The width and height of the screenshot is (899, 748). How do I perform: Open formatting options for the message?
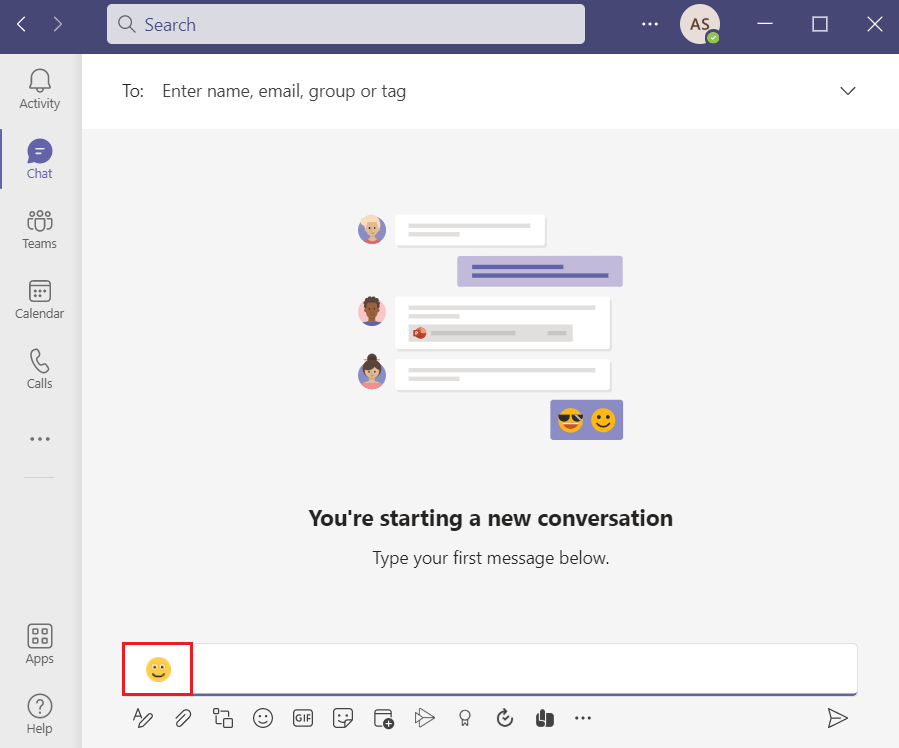point(143,718)
